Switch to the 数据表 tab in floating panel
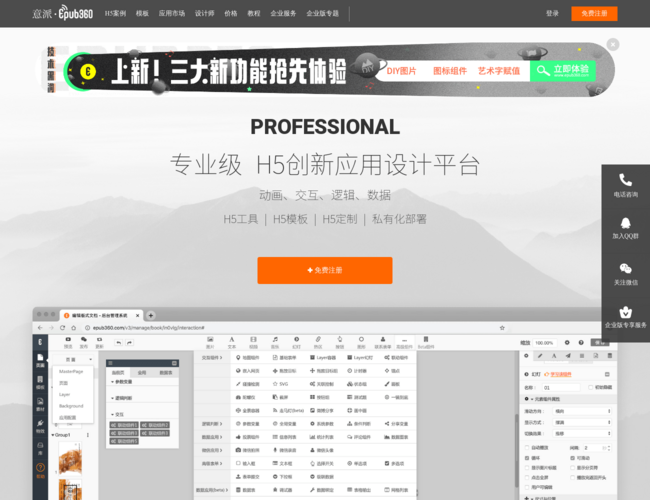 (166, 372)
